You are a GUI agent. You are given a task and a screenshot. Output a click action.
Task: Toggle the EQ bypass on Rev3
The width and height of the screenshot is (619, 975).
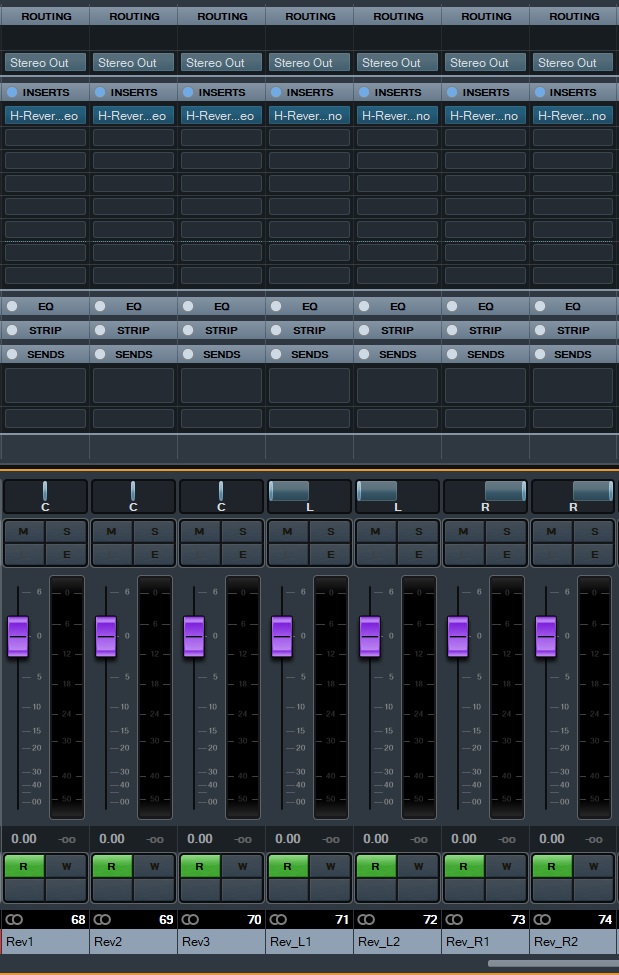tap(188, 306)
